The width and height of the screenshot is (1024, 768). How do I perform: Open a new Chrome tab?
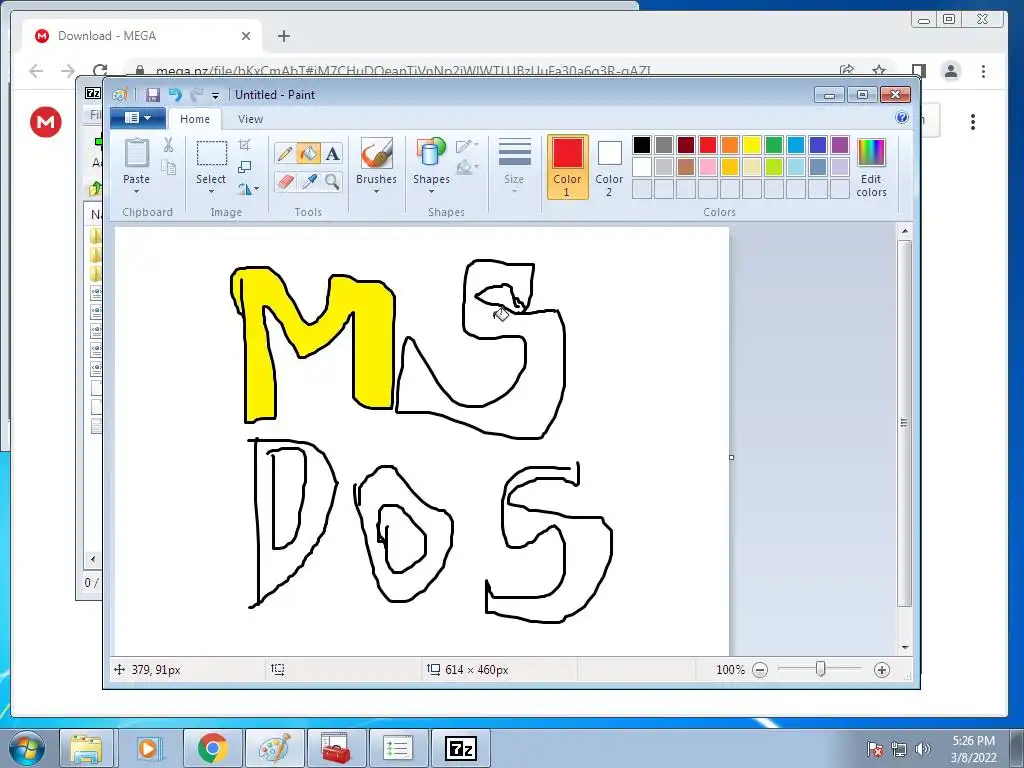pyautogui.click(x=283, y=36)
